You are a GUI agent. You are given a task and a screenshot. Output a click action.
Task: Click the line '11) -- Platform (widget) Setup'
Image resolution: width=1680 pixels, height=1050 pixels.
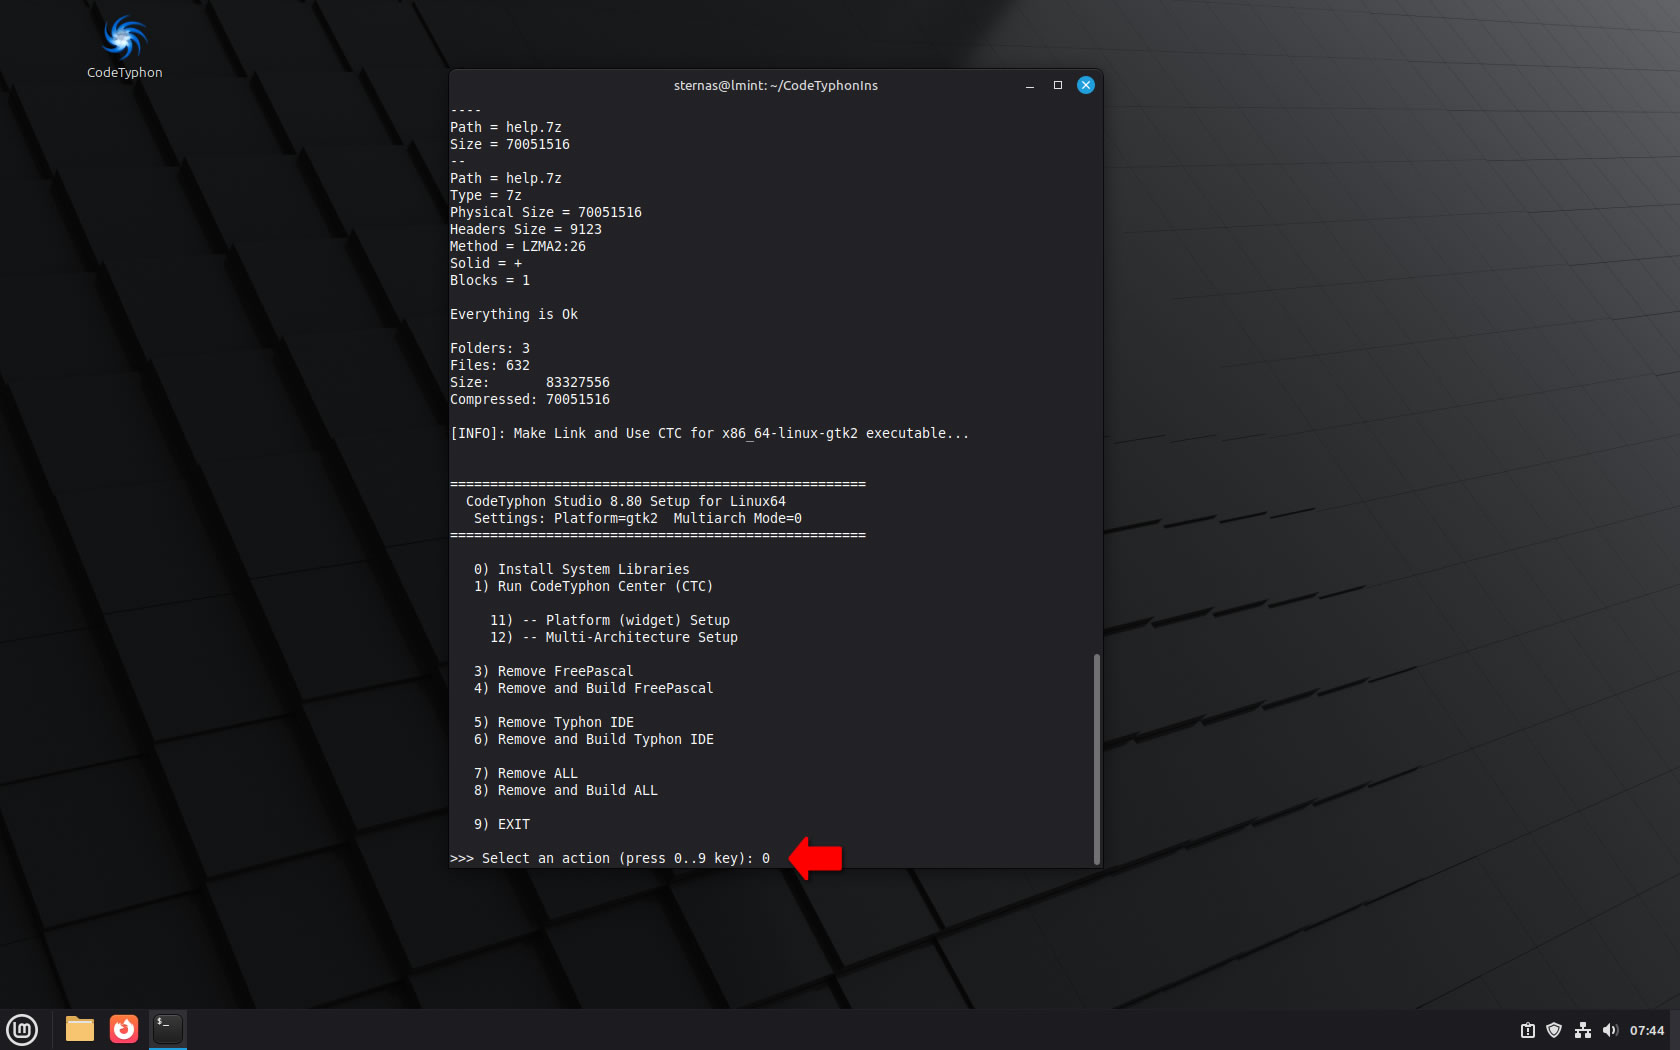(610, 620)
